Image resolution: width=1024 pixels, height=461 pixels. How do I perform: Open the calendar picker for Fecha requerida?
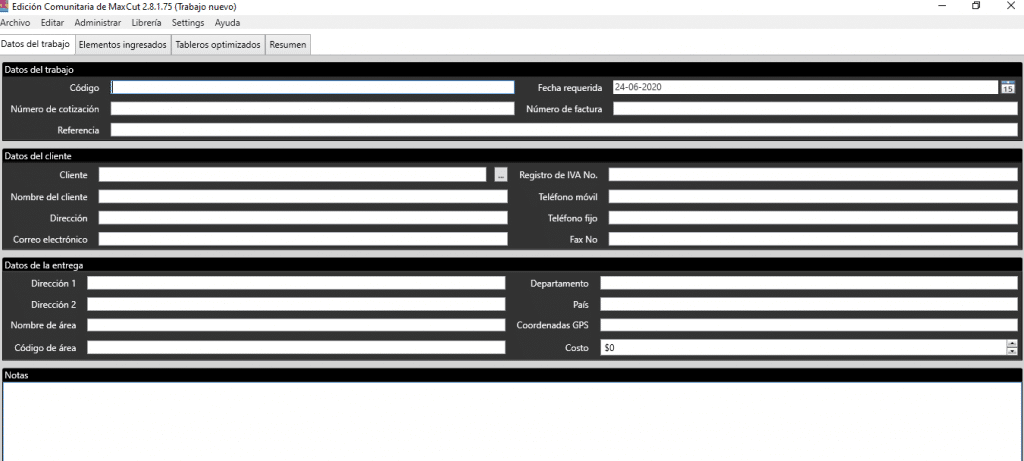[x=1008, y=87]
